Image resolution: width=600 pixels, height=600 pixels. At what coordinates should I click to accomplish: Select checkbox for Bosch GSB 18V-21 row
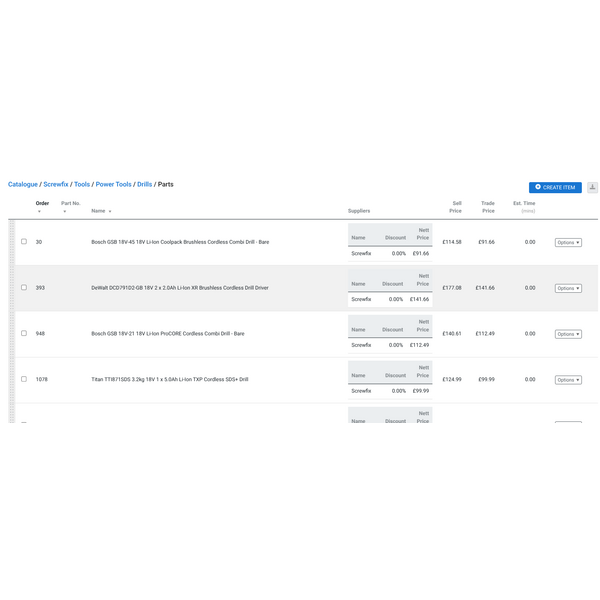tap(24, 333)
